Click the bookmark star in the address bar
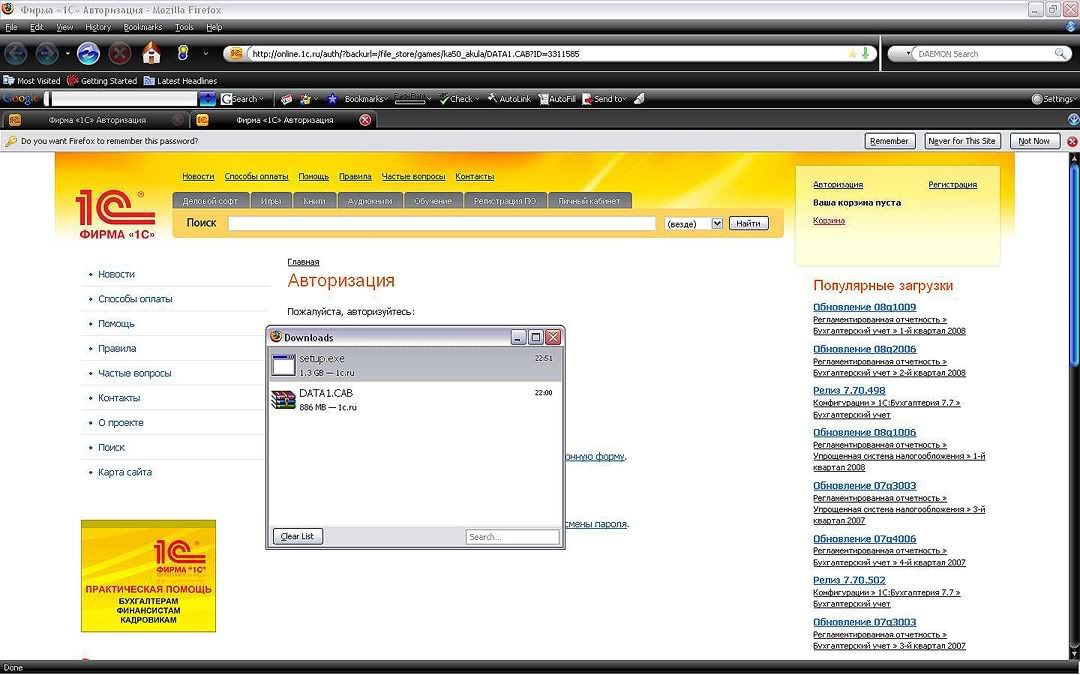The width and height of the screenshot is (1080, 675). pyautogui.click(x=852, y=54)
